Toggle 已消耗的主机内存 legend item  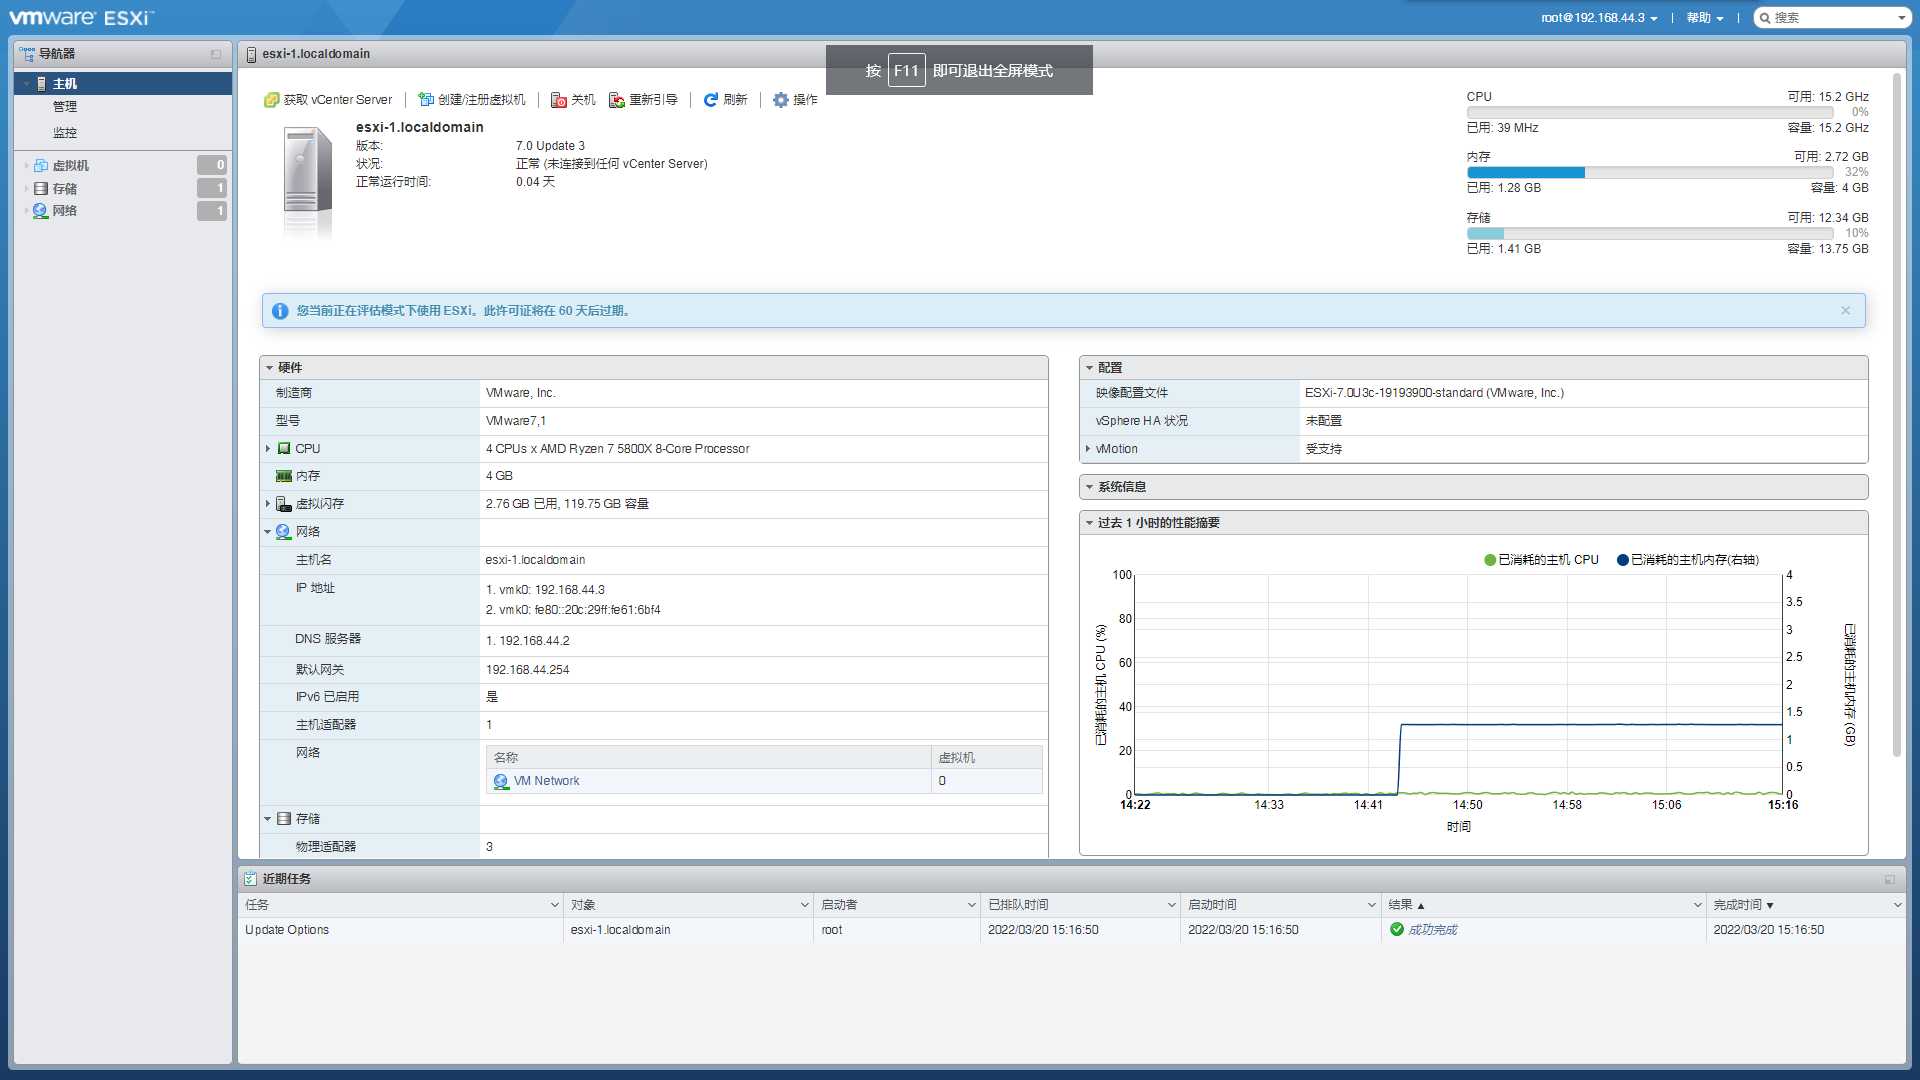coord(1688,560)
